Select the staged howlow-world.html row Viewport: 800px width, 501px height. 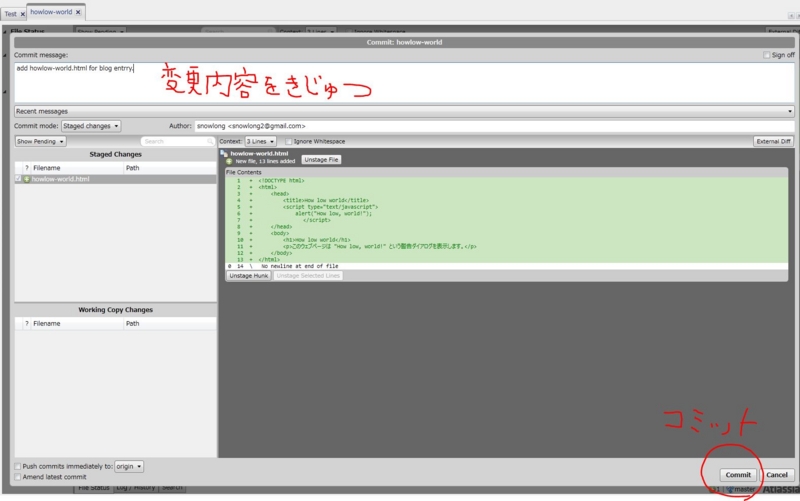coord(115,179)
